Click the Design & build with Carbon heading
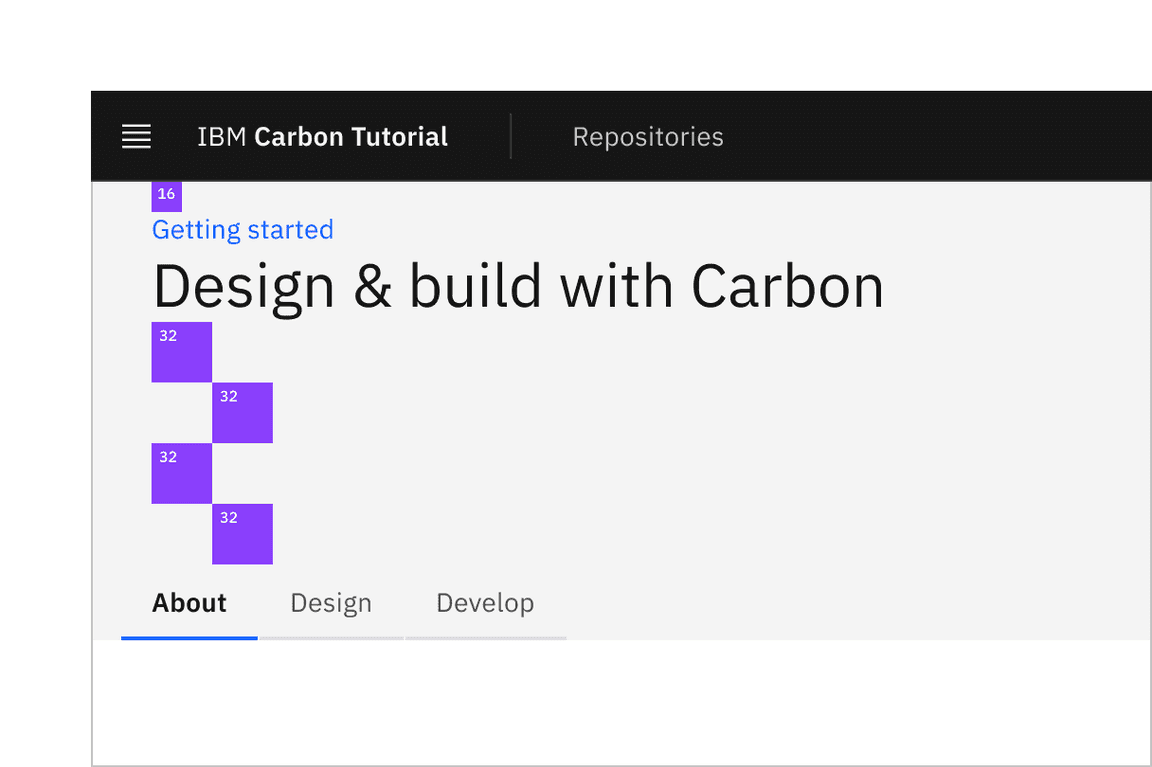Screen dimensions: 1152x767 point(517,286)
